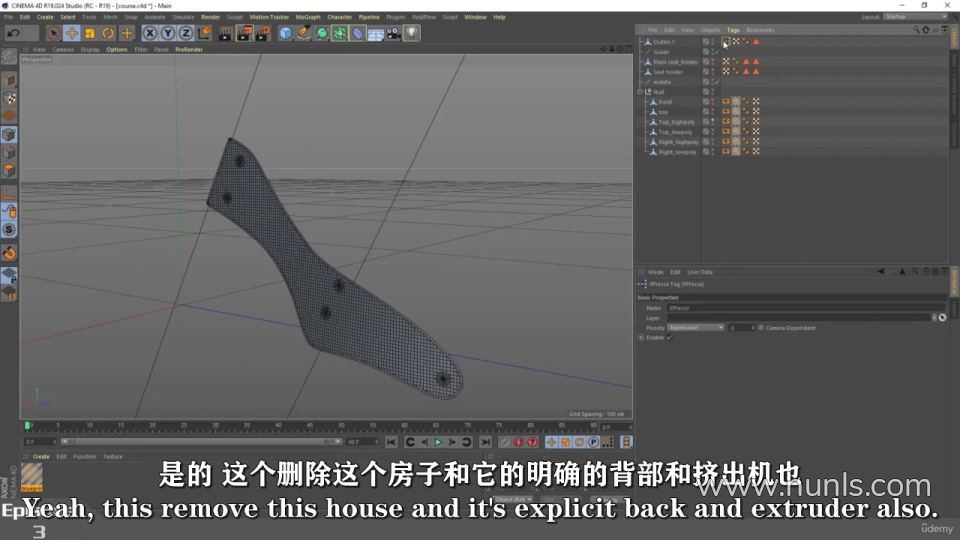Toggle X axis lock

150,33
